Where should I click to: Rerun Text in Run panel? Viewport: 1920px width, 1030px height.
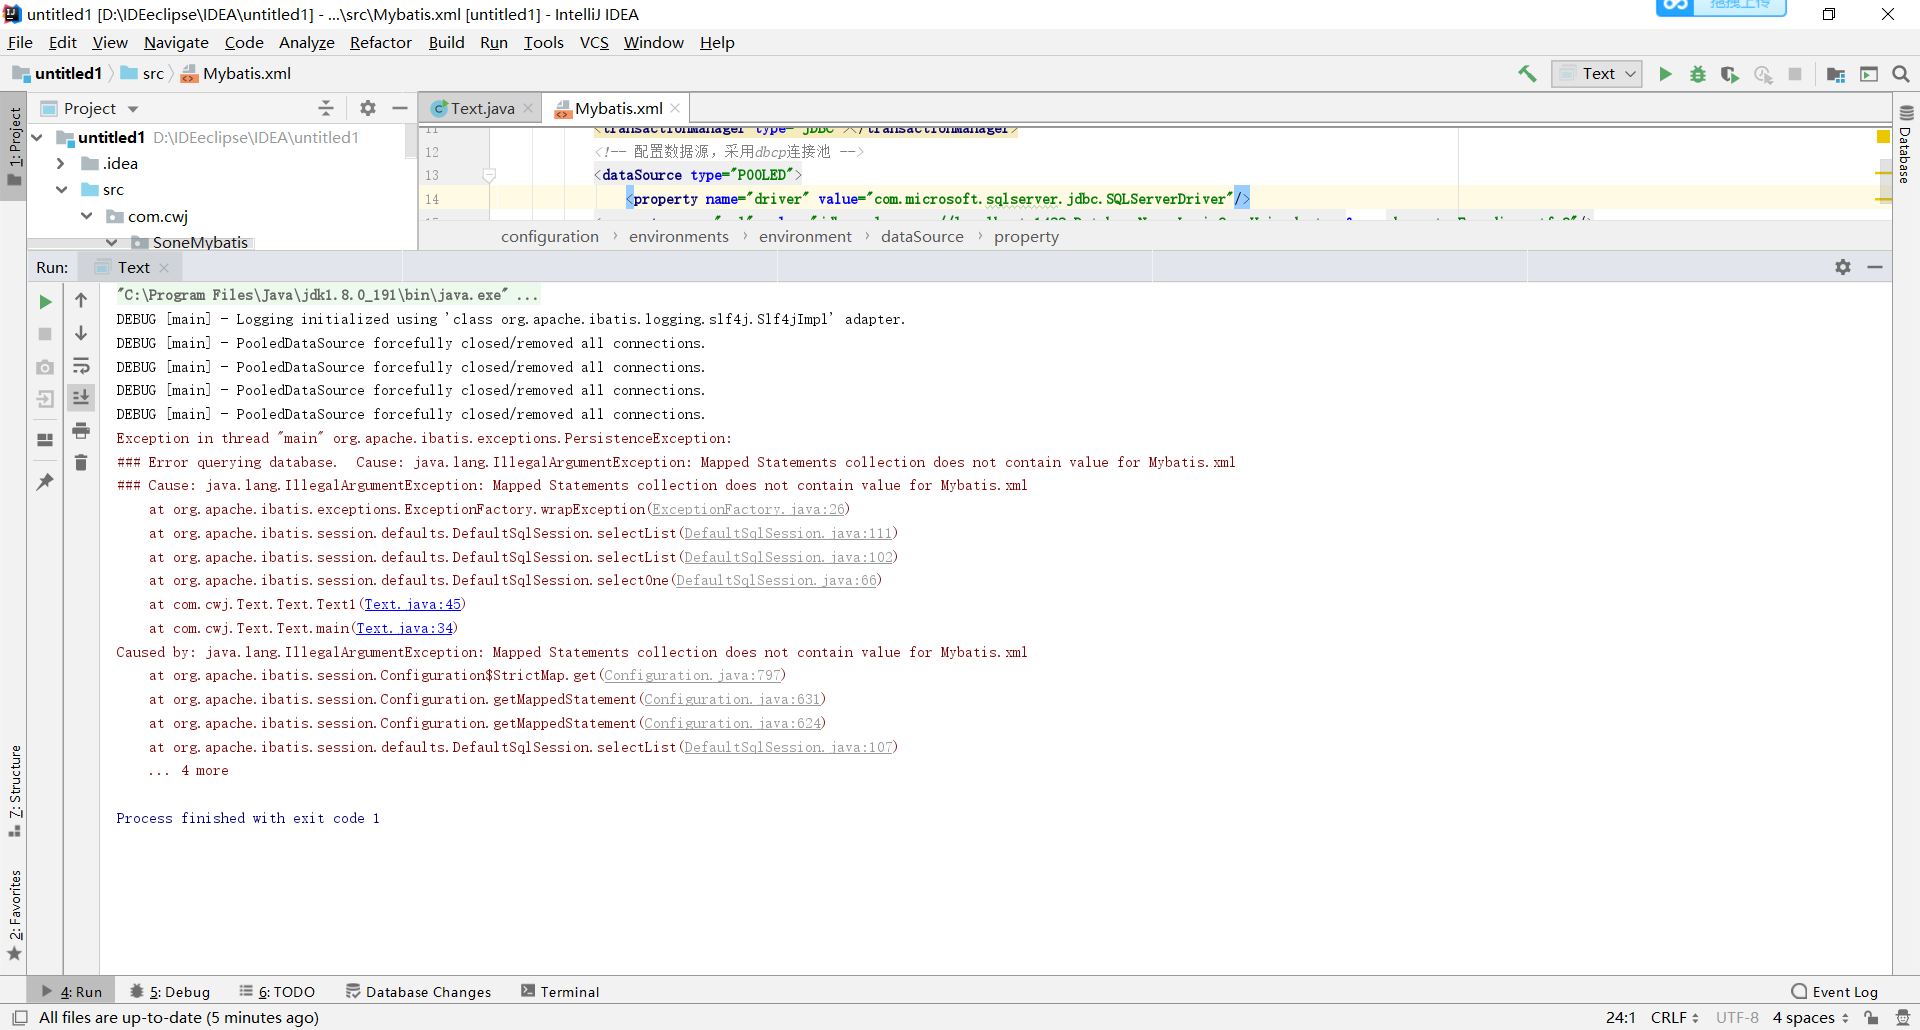click(45, 301)
